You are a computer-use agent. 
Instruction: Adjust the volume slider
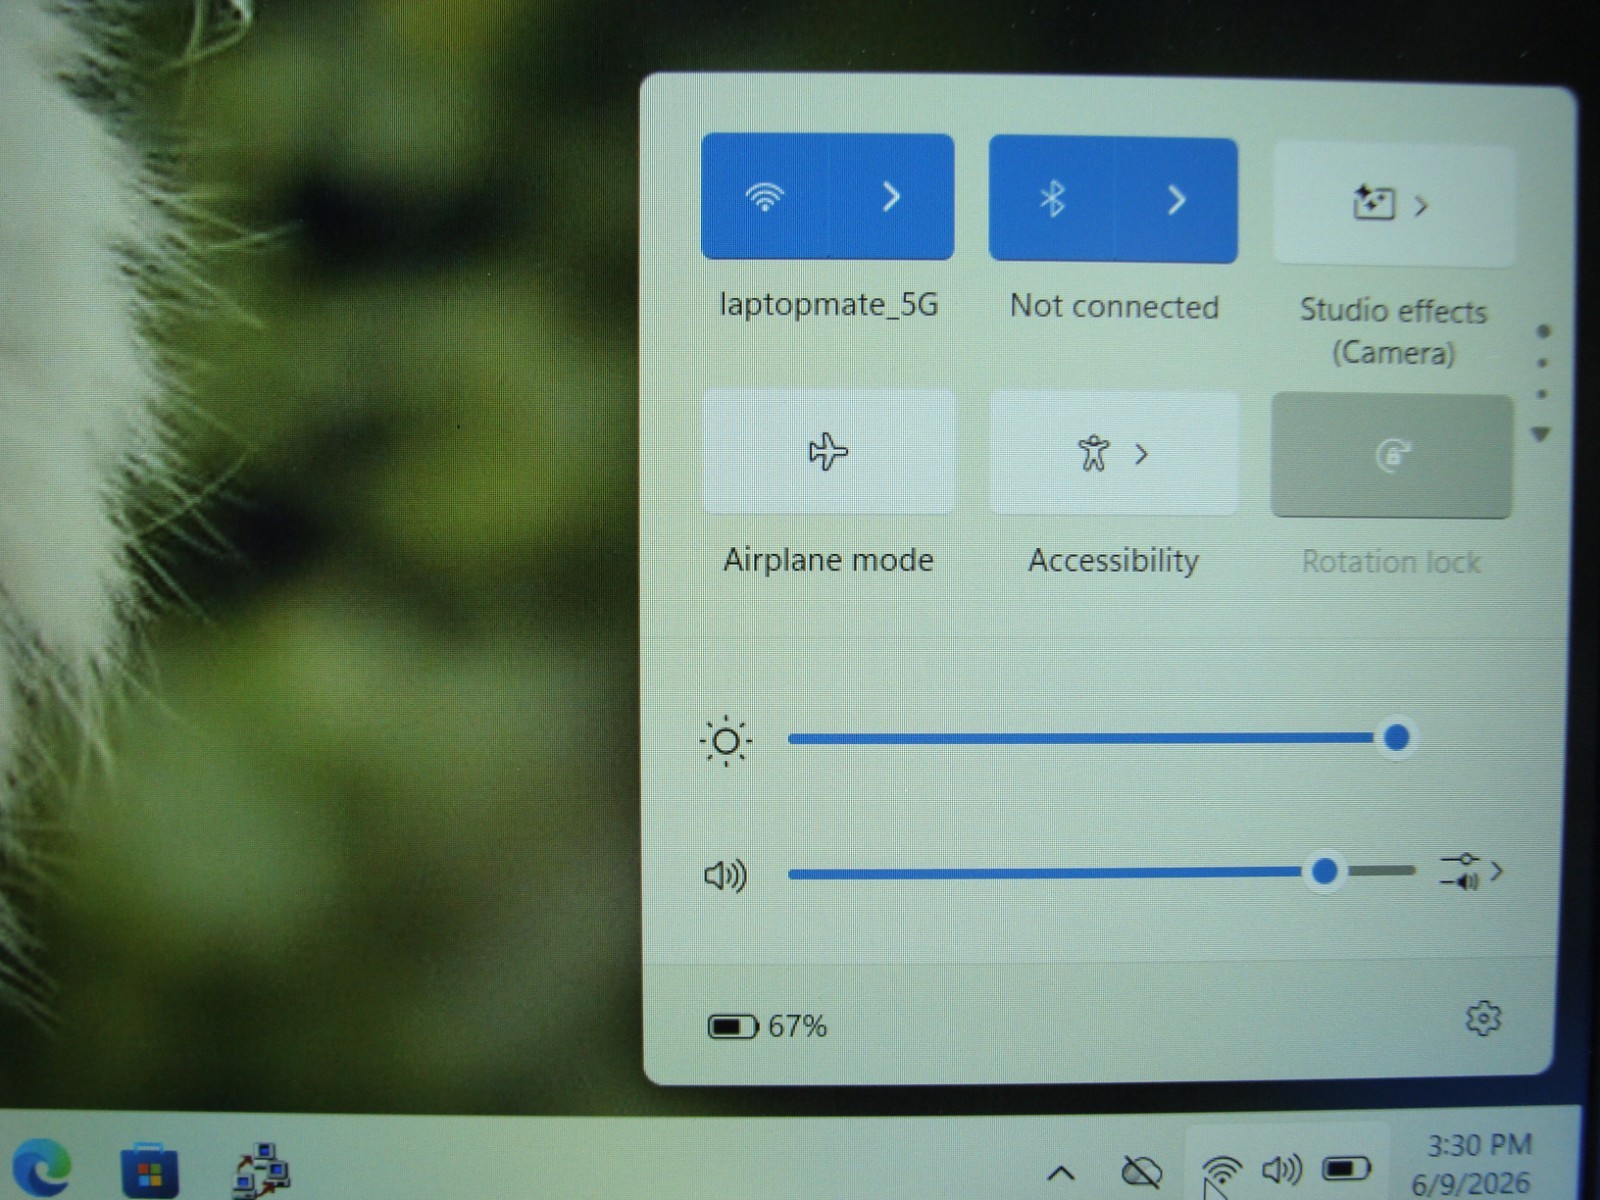(1101, 872)
